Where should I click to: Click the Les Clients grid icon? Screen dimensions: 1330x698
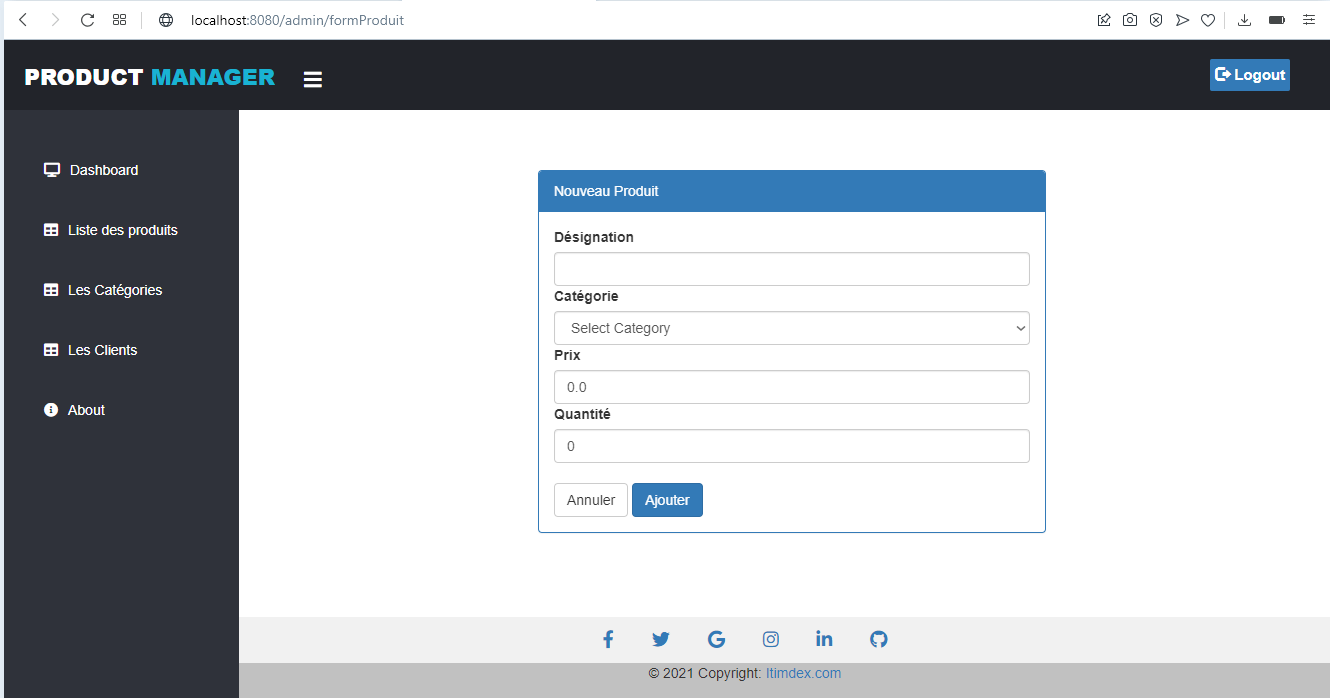tap(51, 349)
